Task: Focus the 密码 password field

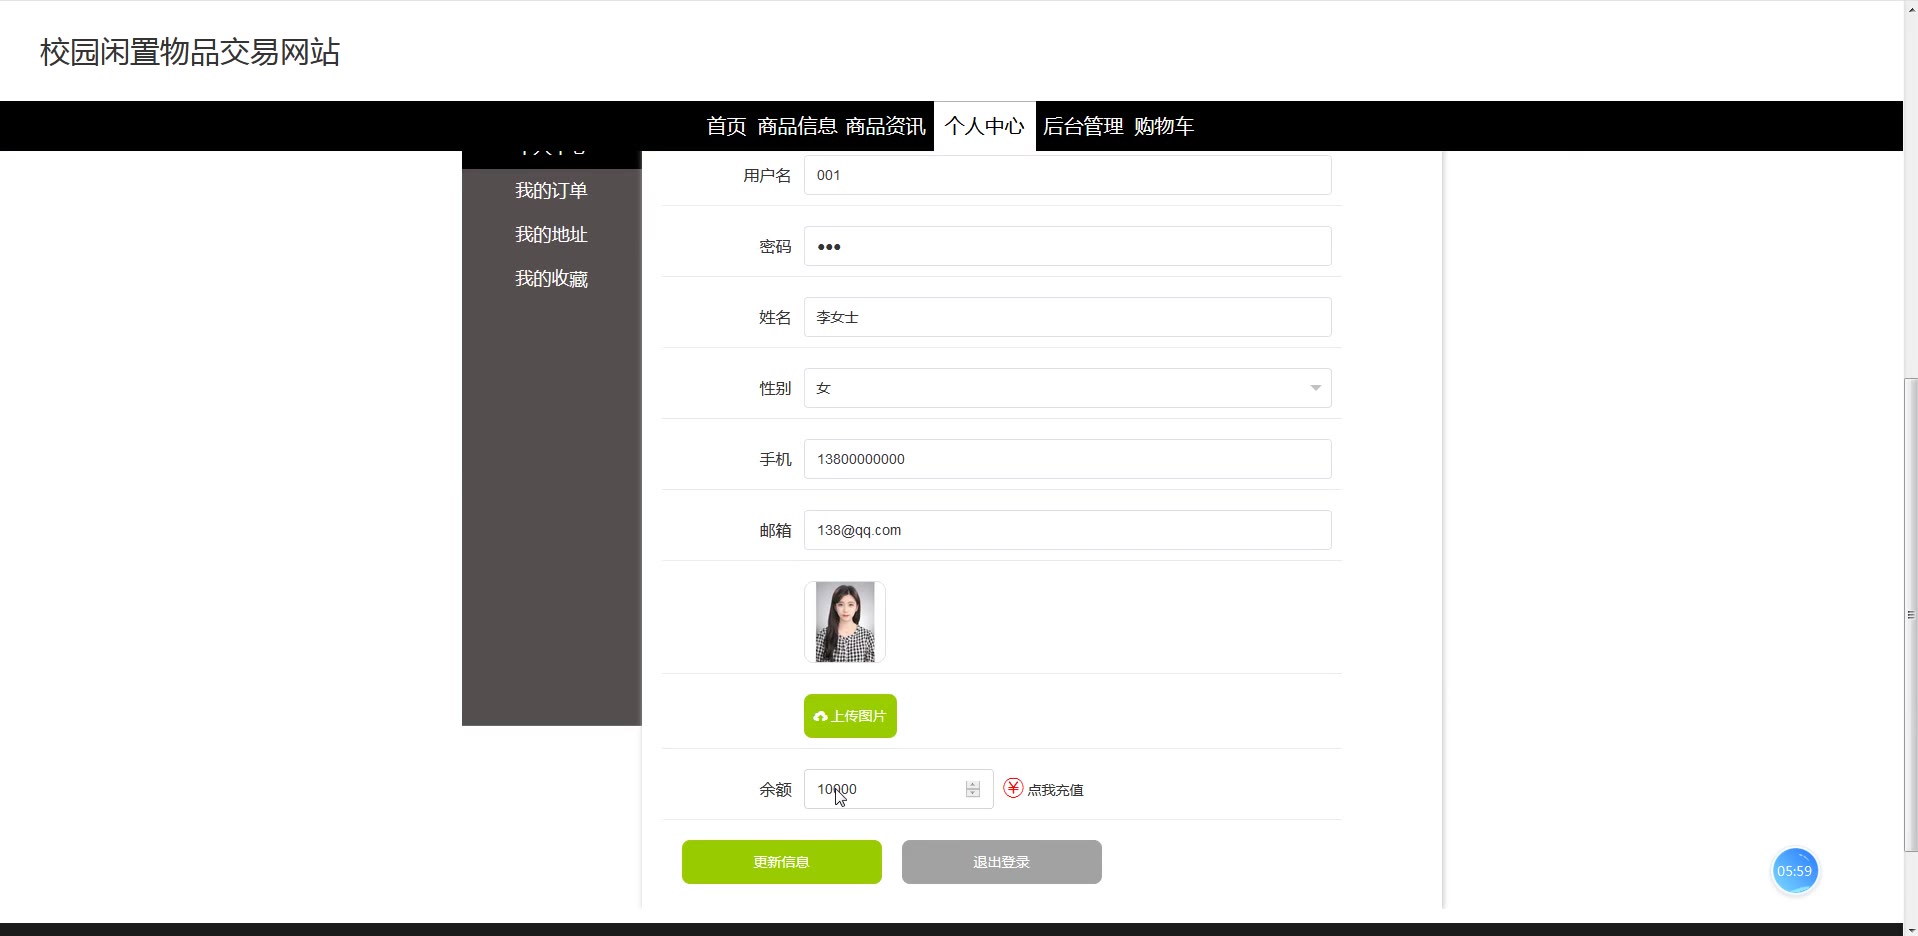Action: click(x=1067, y=246)
